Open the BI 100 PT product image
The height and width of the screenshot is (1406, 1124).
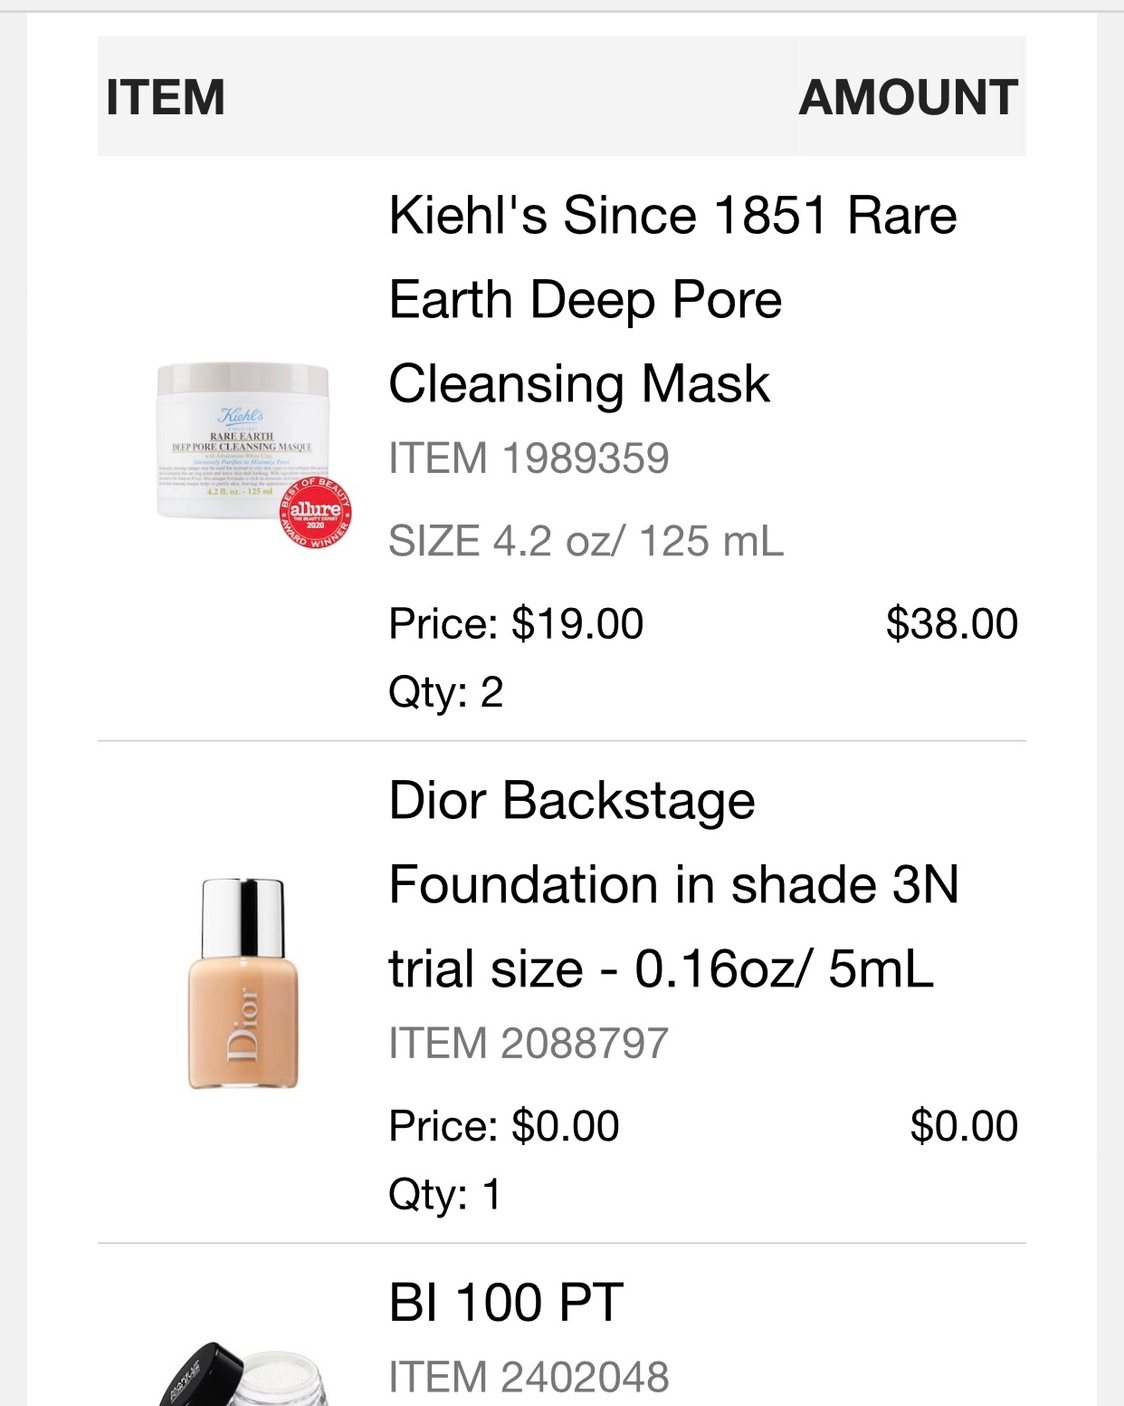tap(243, 1374)
